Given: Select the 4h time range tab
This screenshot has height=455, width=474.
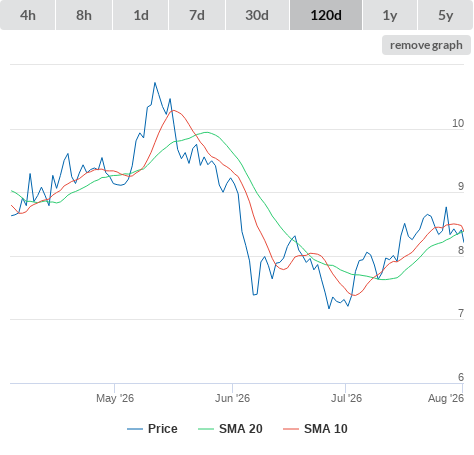Looking at the screenshot, I should pos(28,15).
